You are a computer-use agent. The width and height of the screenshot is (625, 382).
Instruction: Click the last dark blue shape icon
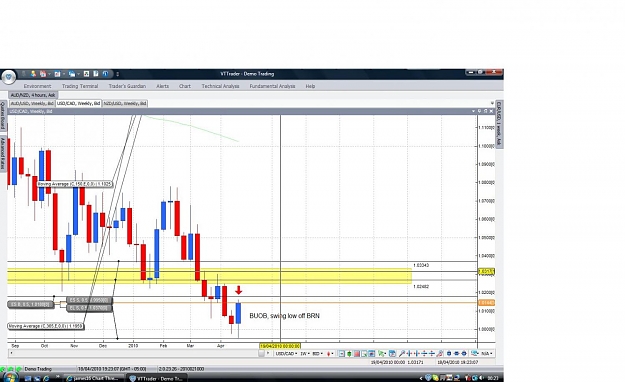click(x=464, y=354)
